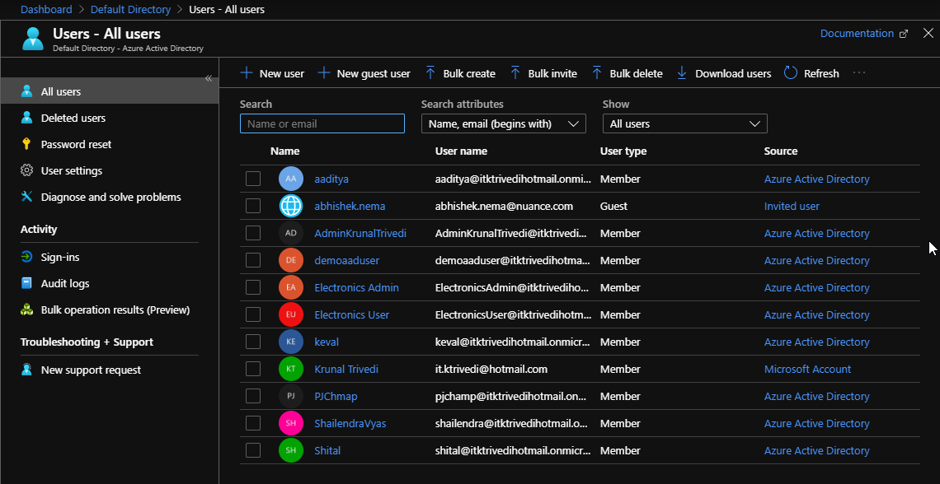Click the Sign-ins icon under Activity

click(x=27, y=257)
